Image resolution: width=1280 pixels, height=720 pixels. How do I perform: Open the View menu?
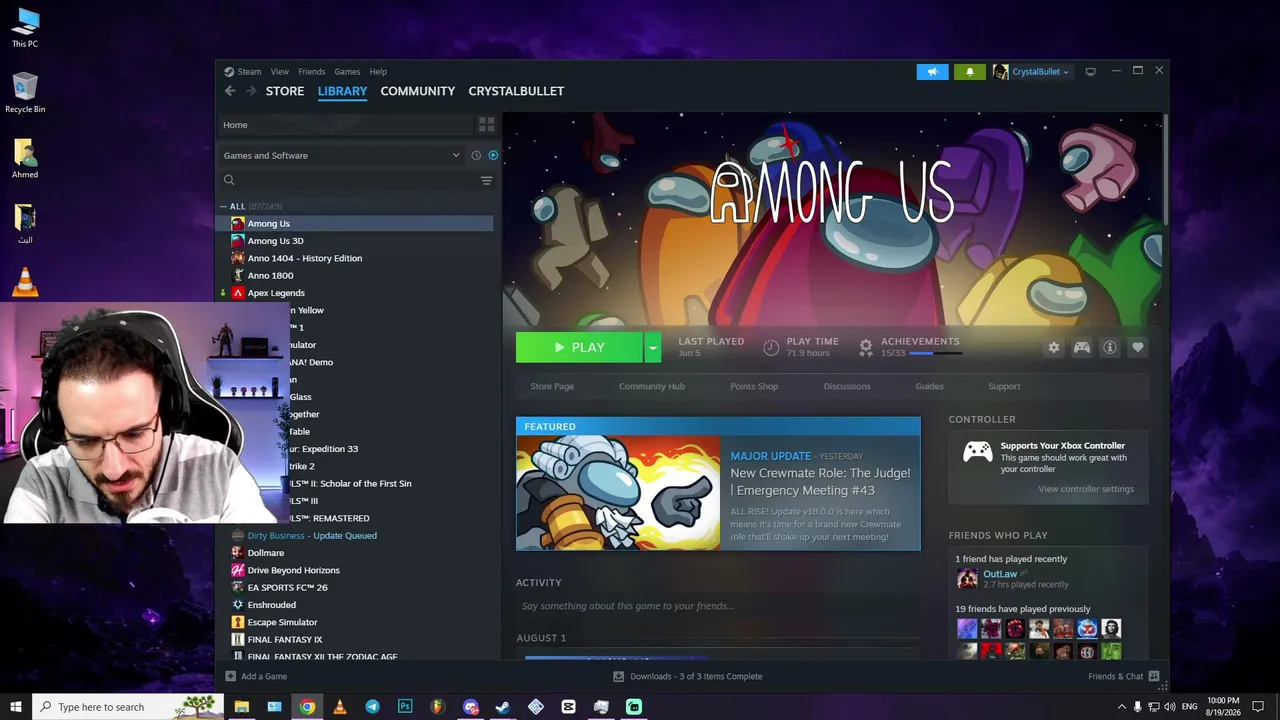pyautogui.click(x=280, y=72)
